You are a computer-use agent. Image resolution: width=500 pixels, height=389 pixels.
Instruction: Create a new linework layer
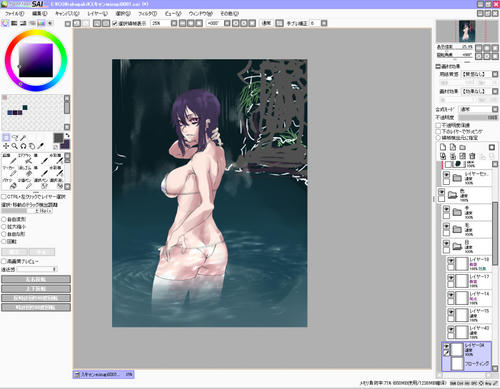click(x=453, y=147)
